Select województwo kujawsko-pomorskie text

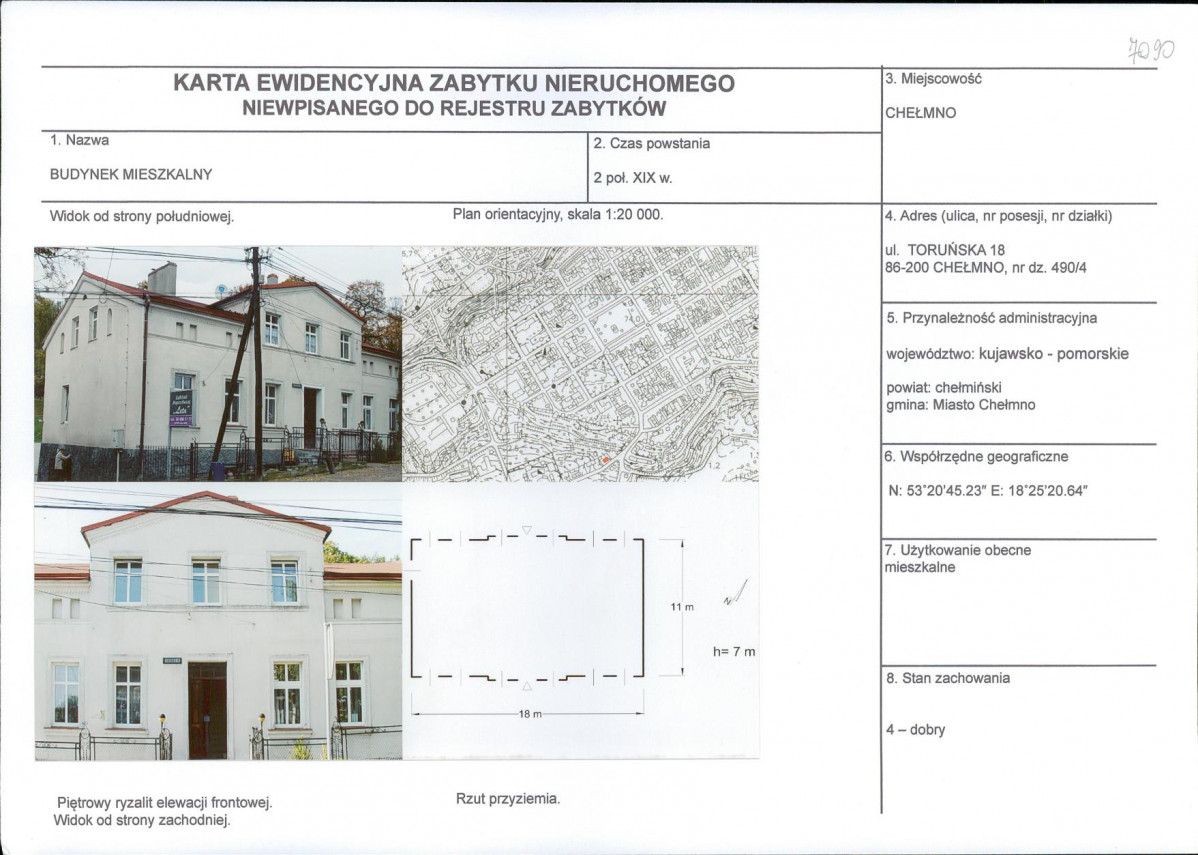coord(1008,353)
